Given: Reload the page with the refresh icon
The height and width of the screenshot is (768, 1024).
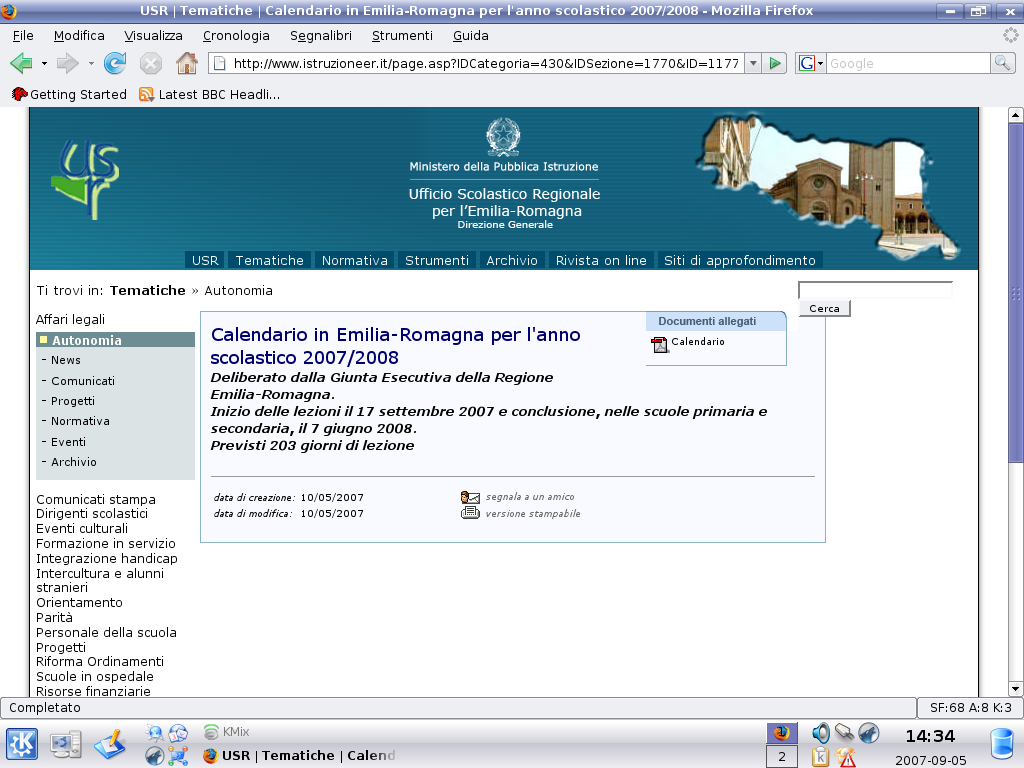Looking at the screenshot, I should pyautogui.click(x=115, y=63).
